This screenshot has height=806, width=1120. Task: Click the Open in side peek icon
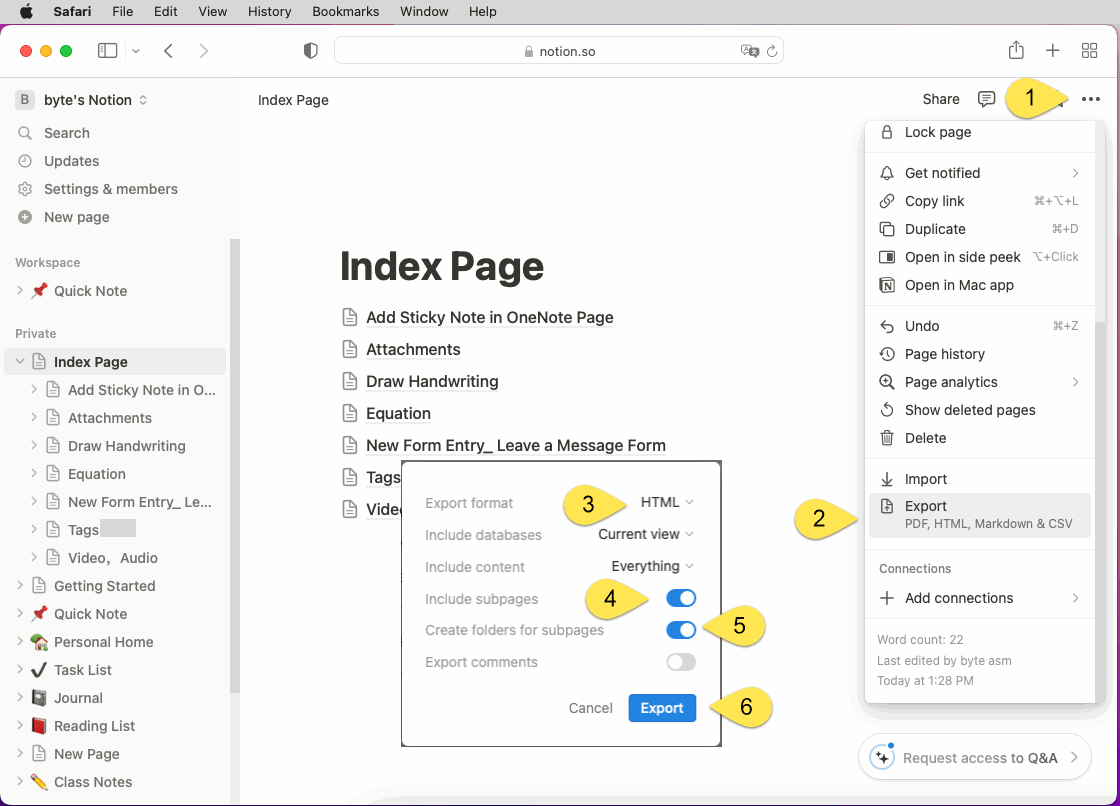tap(886, 257)
